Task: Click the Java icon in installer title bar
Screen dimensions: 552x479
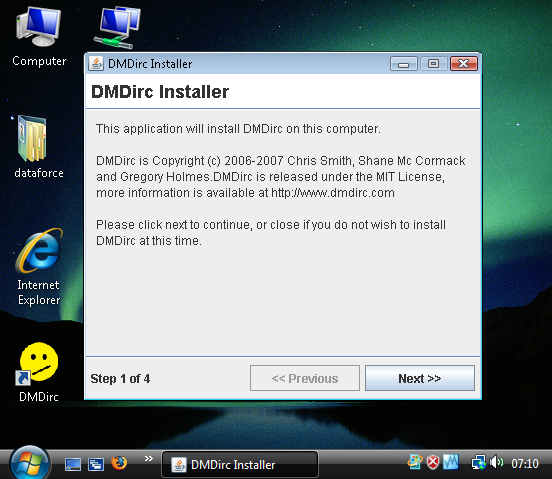Action: tap(96, 64)
